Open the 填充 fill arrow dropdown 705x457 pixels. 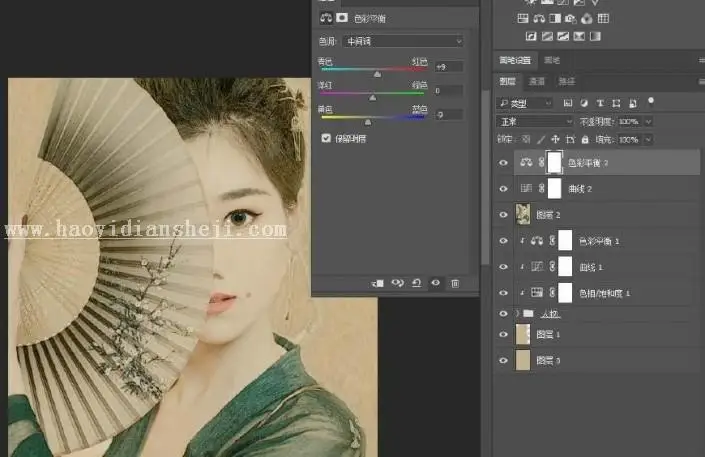648,139
